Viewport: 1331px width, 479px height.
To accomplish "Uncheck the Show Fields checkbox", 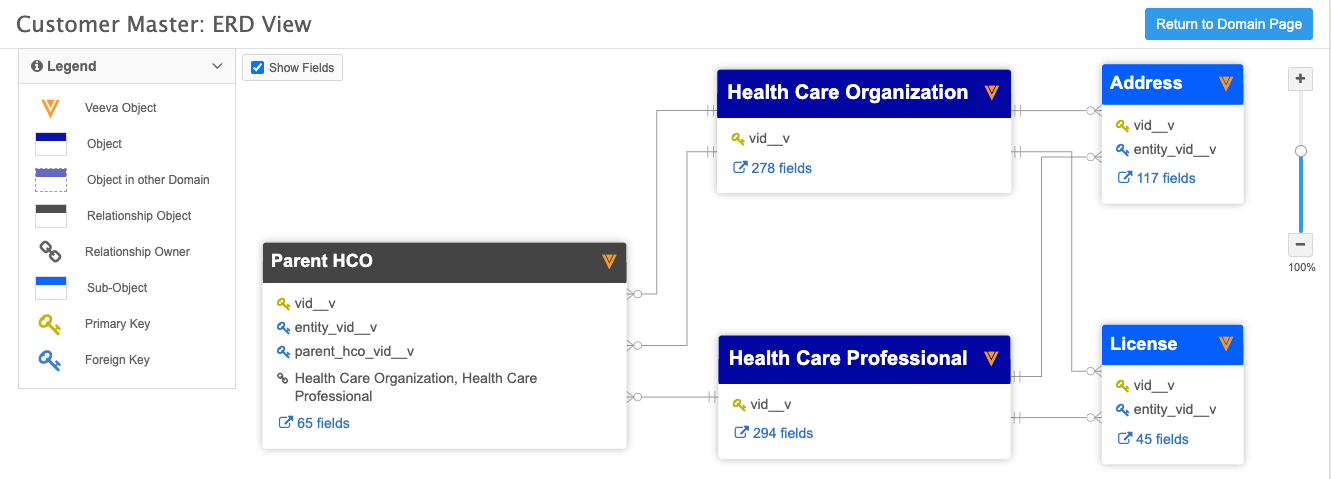I will tap(258, 68).
